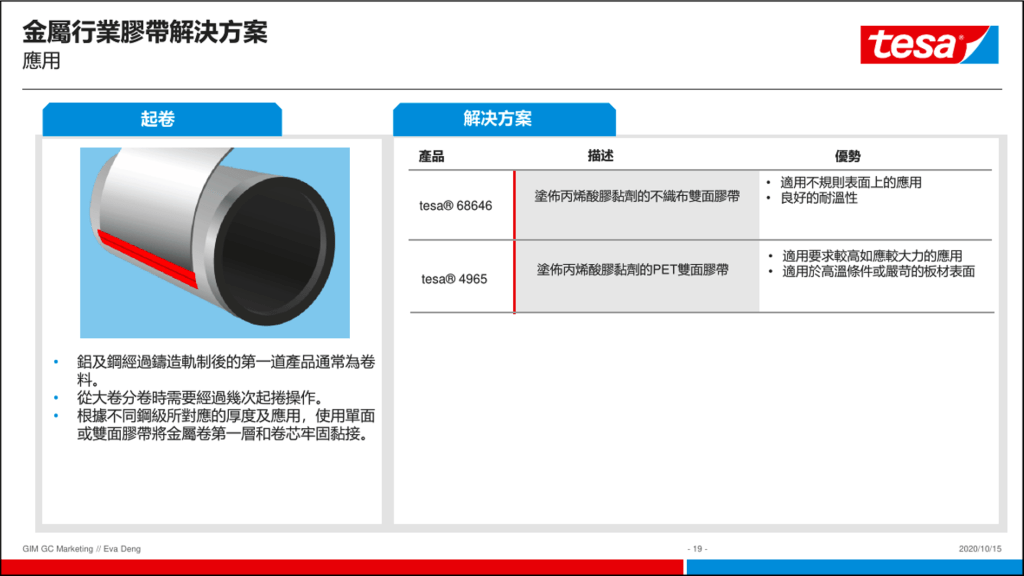1024x576 pixels.
Task: Click the 產品 column header
Action: click(x=431, y=157)
